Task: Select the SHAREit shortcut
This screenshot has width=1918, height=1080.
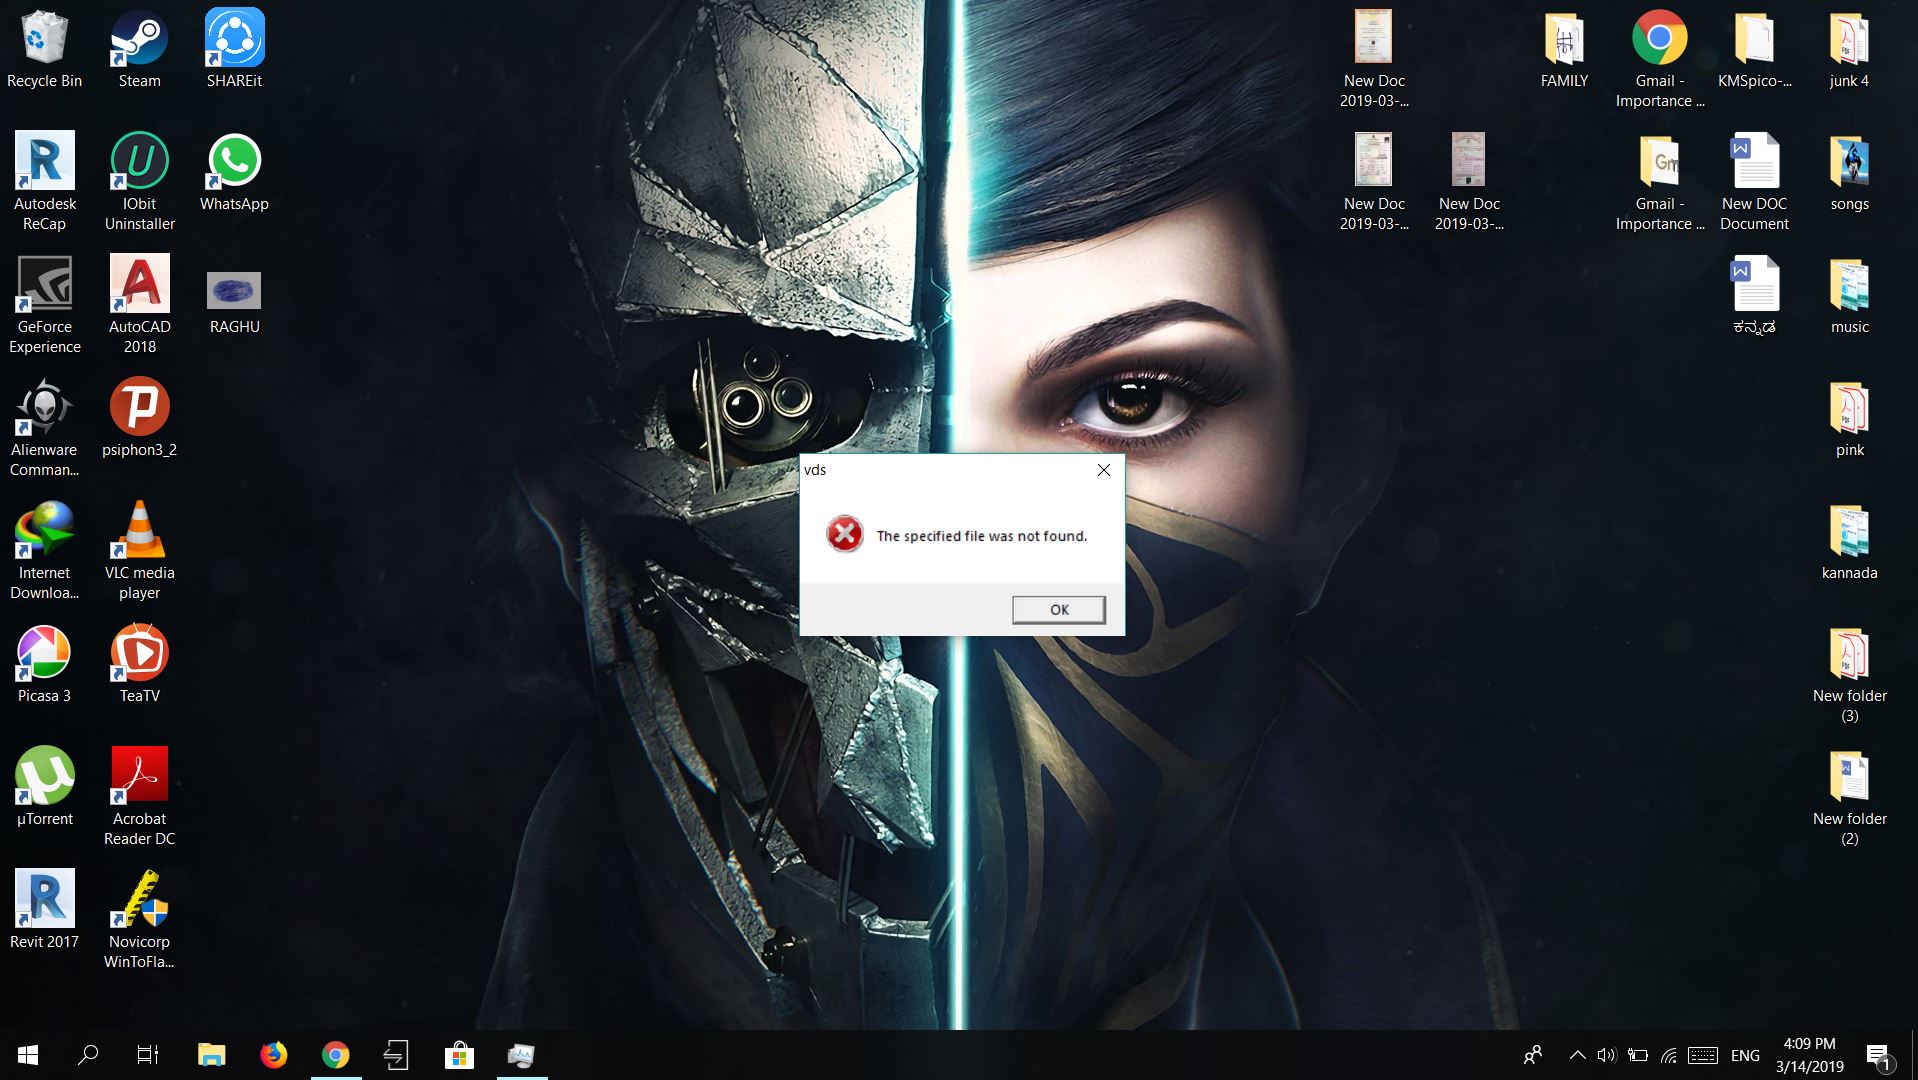Action: tap(234, 50)
